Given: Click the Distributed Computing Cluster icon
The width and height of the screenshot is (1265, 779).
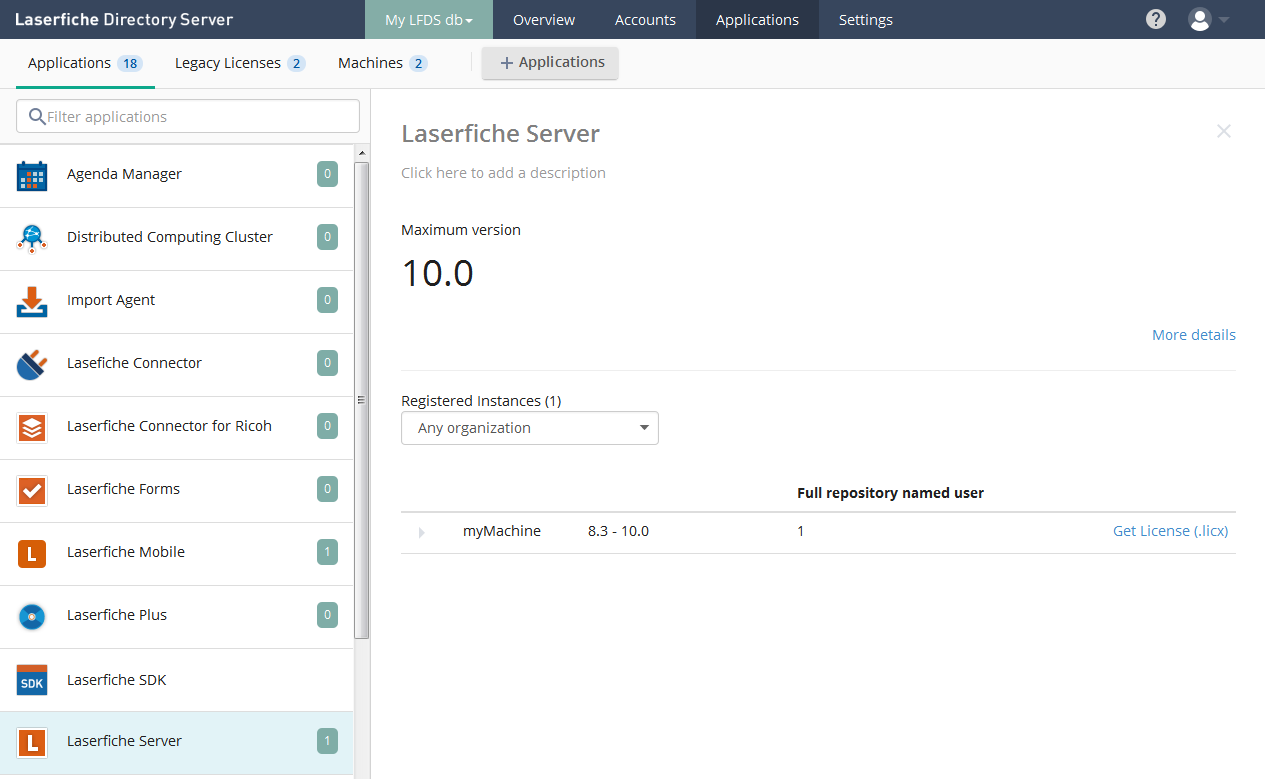Looking at the screenshot, I should pyautogui.click(x=32, y=238).
